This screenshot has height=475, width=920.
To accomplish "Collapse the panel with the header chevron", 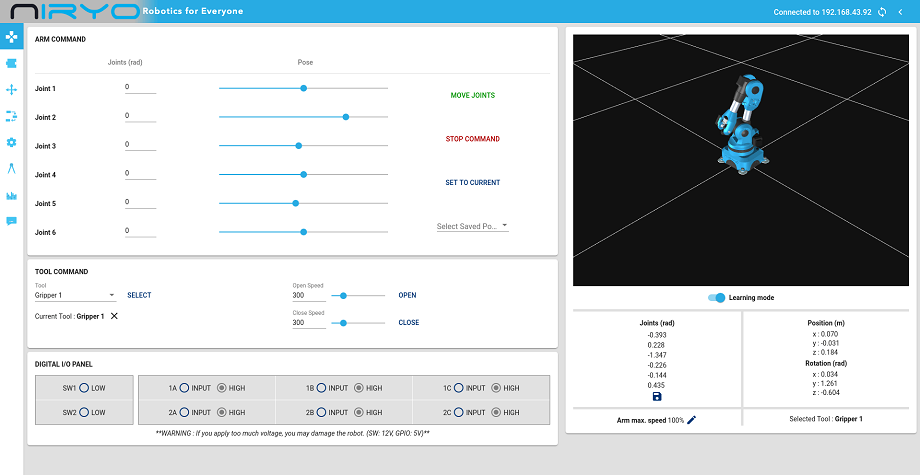I will click(x=901, y=12).
